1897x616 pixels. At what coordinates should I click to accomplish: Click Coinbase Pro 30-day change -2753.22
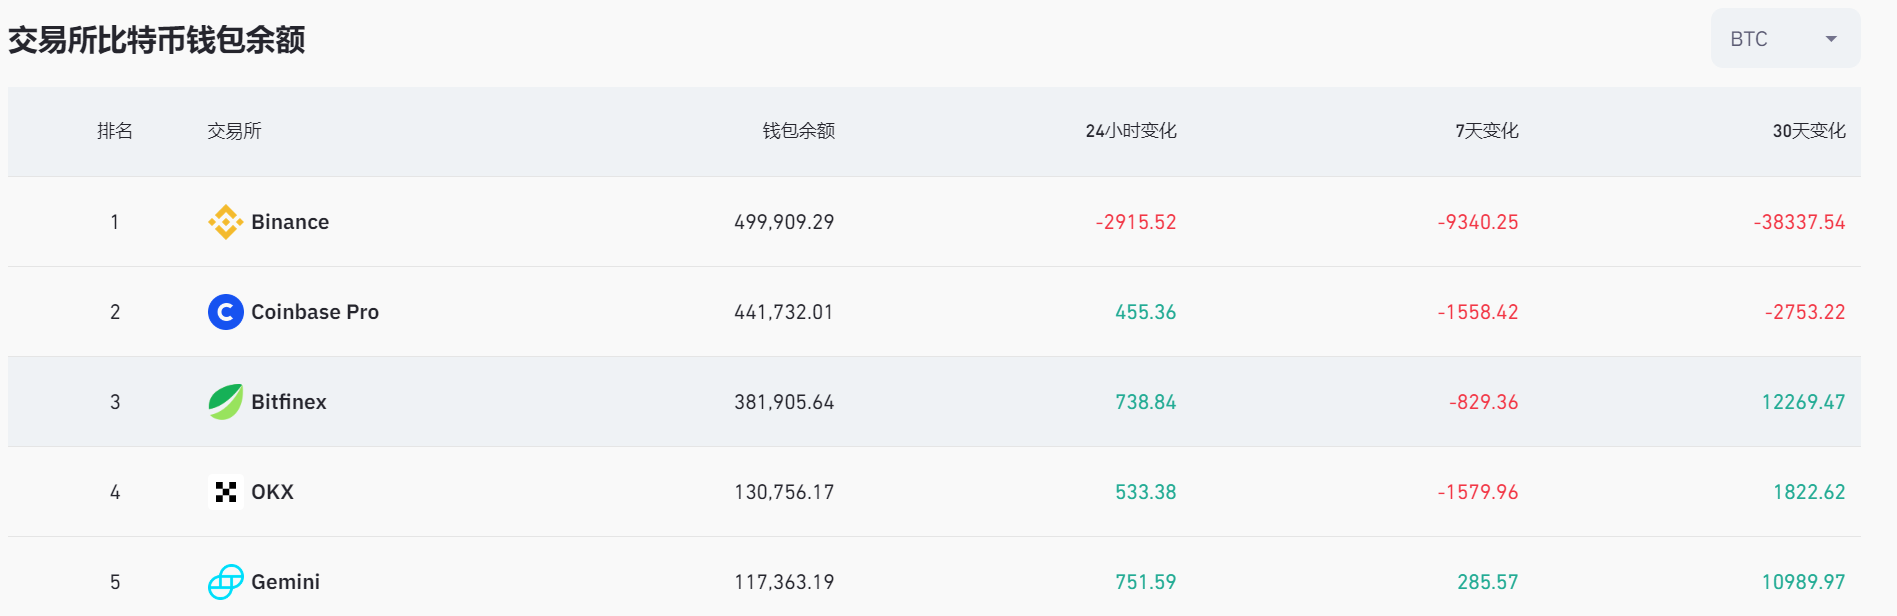(x=1805, y=312)
